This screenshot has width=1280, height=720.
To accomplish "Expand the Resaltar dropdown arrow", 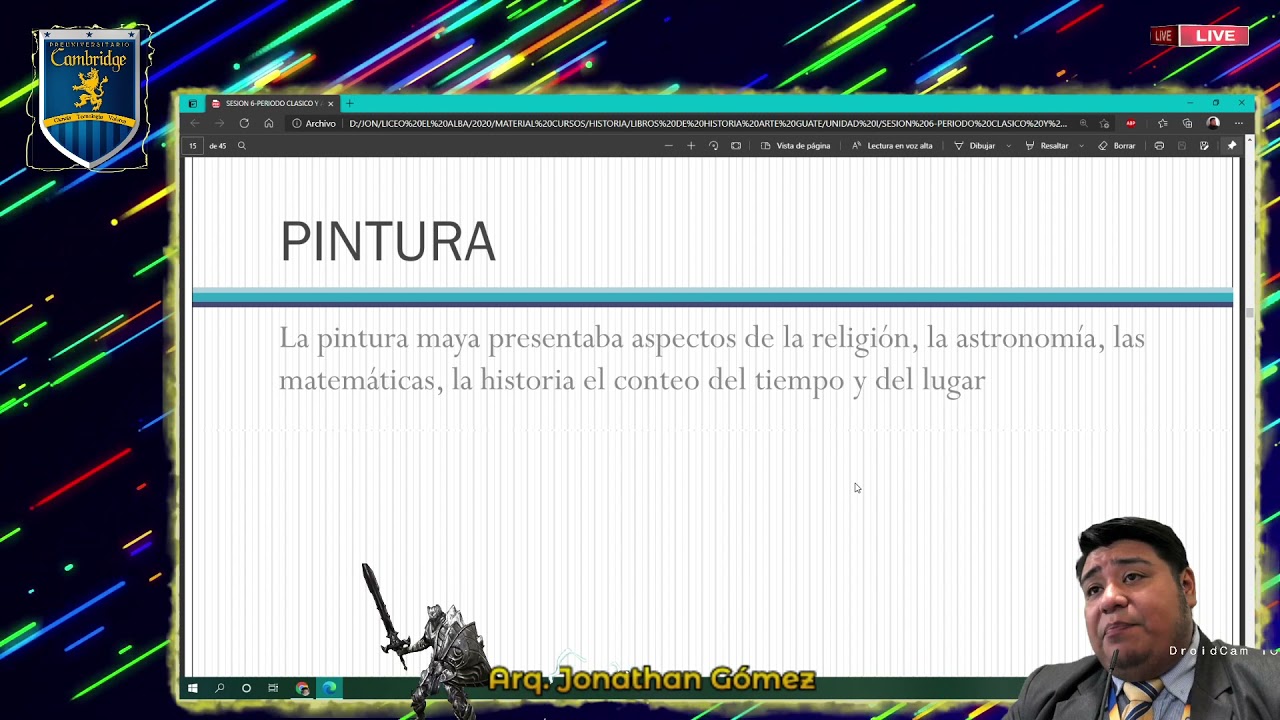I will (x=1081, y=146).
